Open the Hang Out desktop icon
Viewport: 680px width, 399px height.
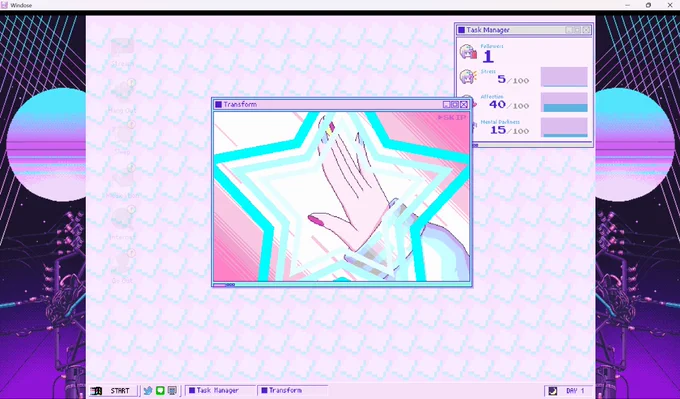click(122, 96)
